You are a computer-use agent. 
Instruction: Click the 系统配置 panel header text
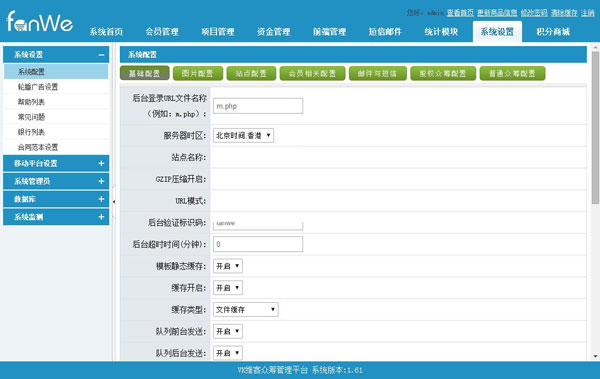click(142, 55)
